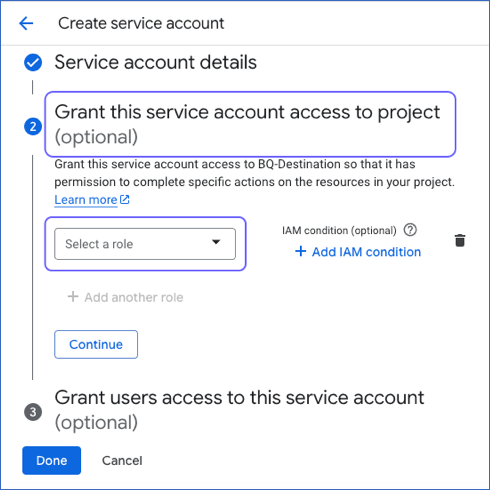Image resolution: width=490 pixels, height=490 pixels.
Task: Click the IAM condition (optional) label
Action: point(339,230)
